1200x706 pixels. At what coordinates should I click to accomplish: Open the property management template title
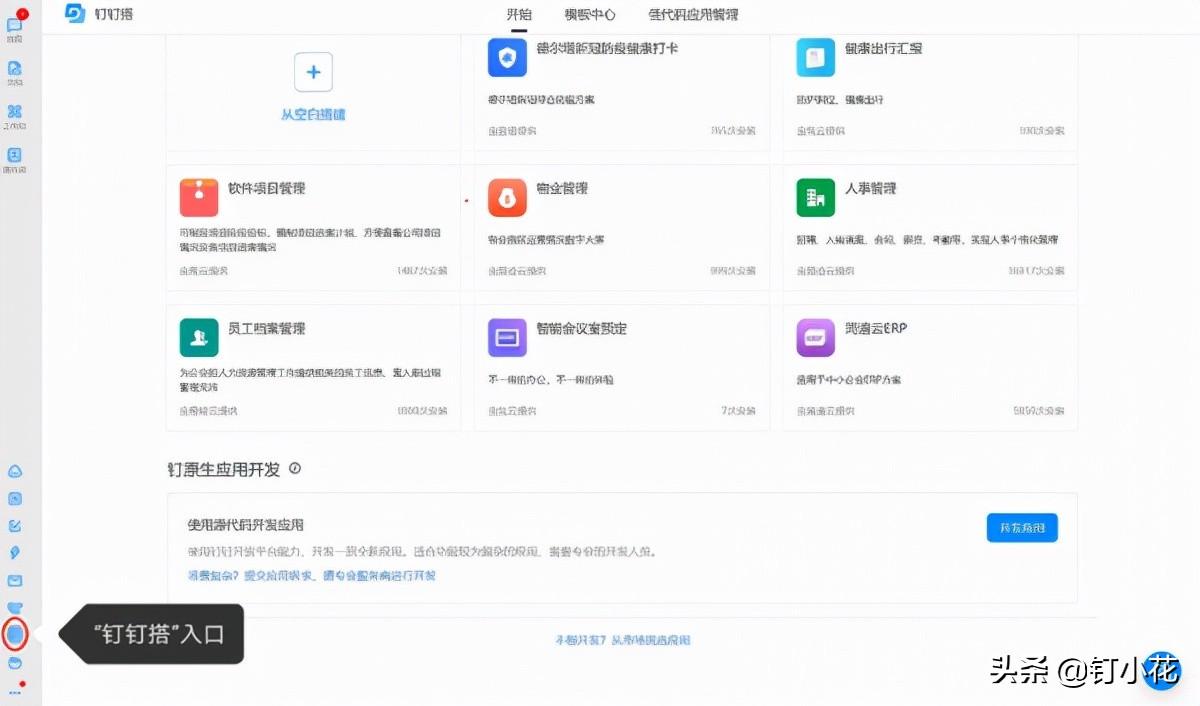562,188
